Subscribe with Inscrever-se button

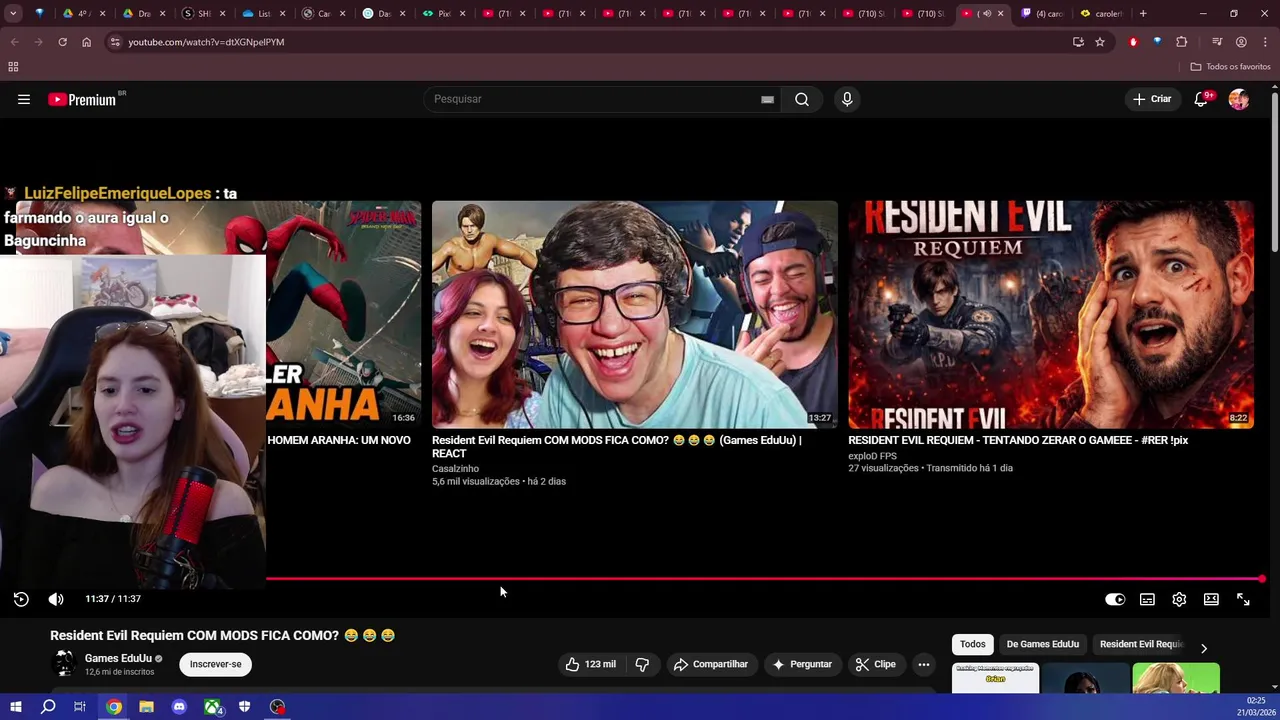[x=216, y=664]
